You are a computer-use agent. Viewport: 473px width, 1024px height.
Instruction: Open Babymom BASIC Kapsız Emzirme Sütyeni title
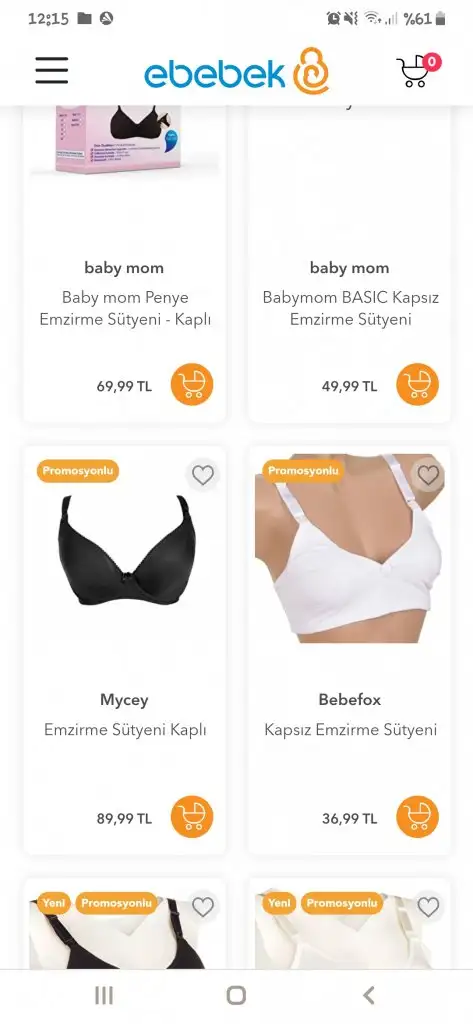tap(350, 309)
